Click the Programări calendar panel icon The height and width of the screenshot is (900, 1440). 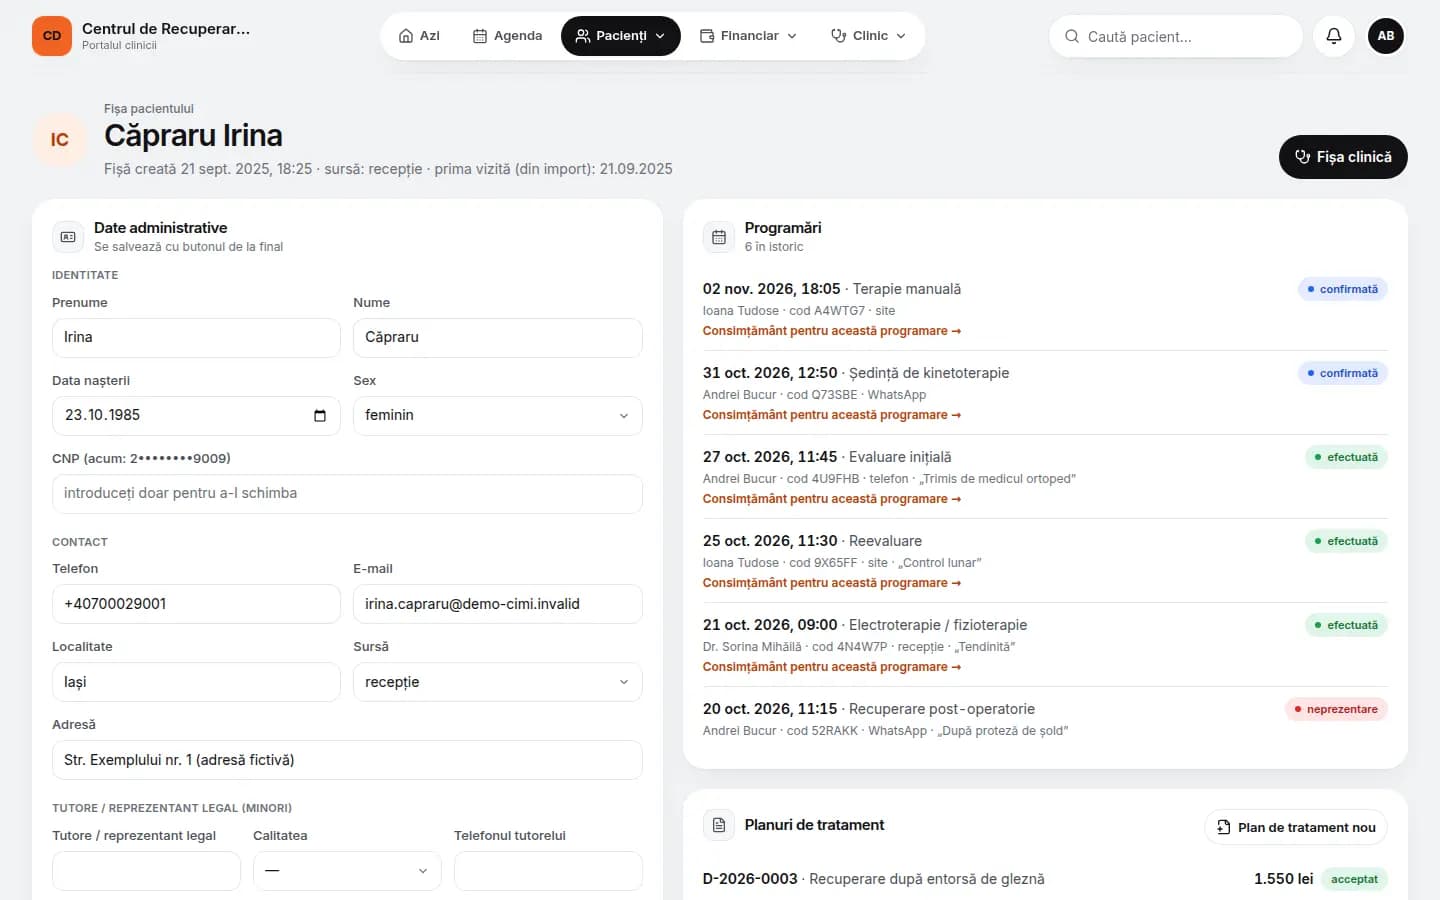coord(719,237)
